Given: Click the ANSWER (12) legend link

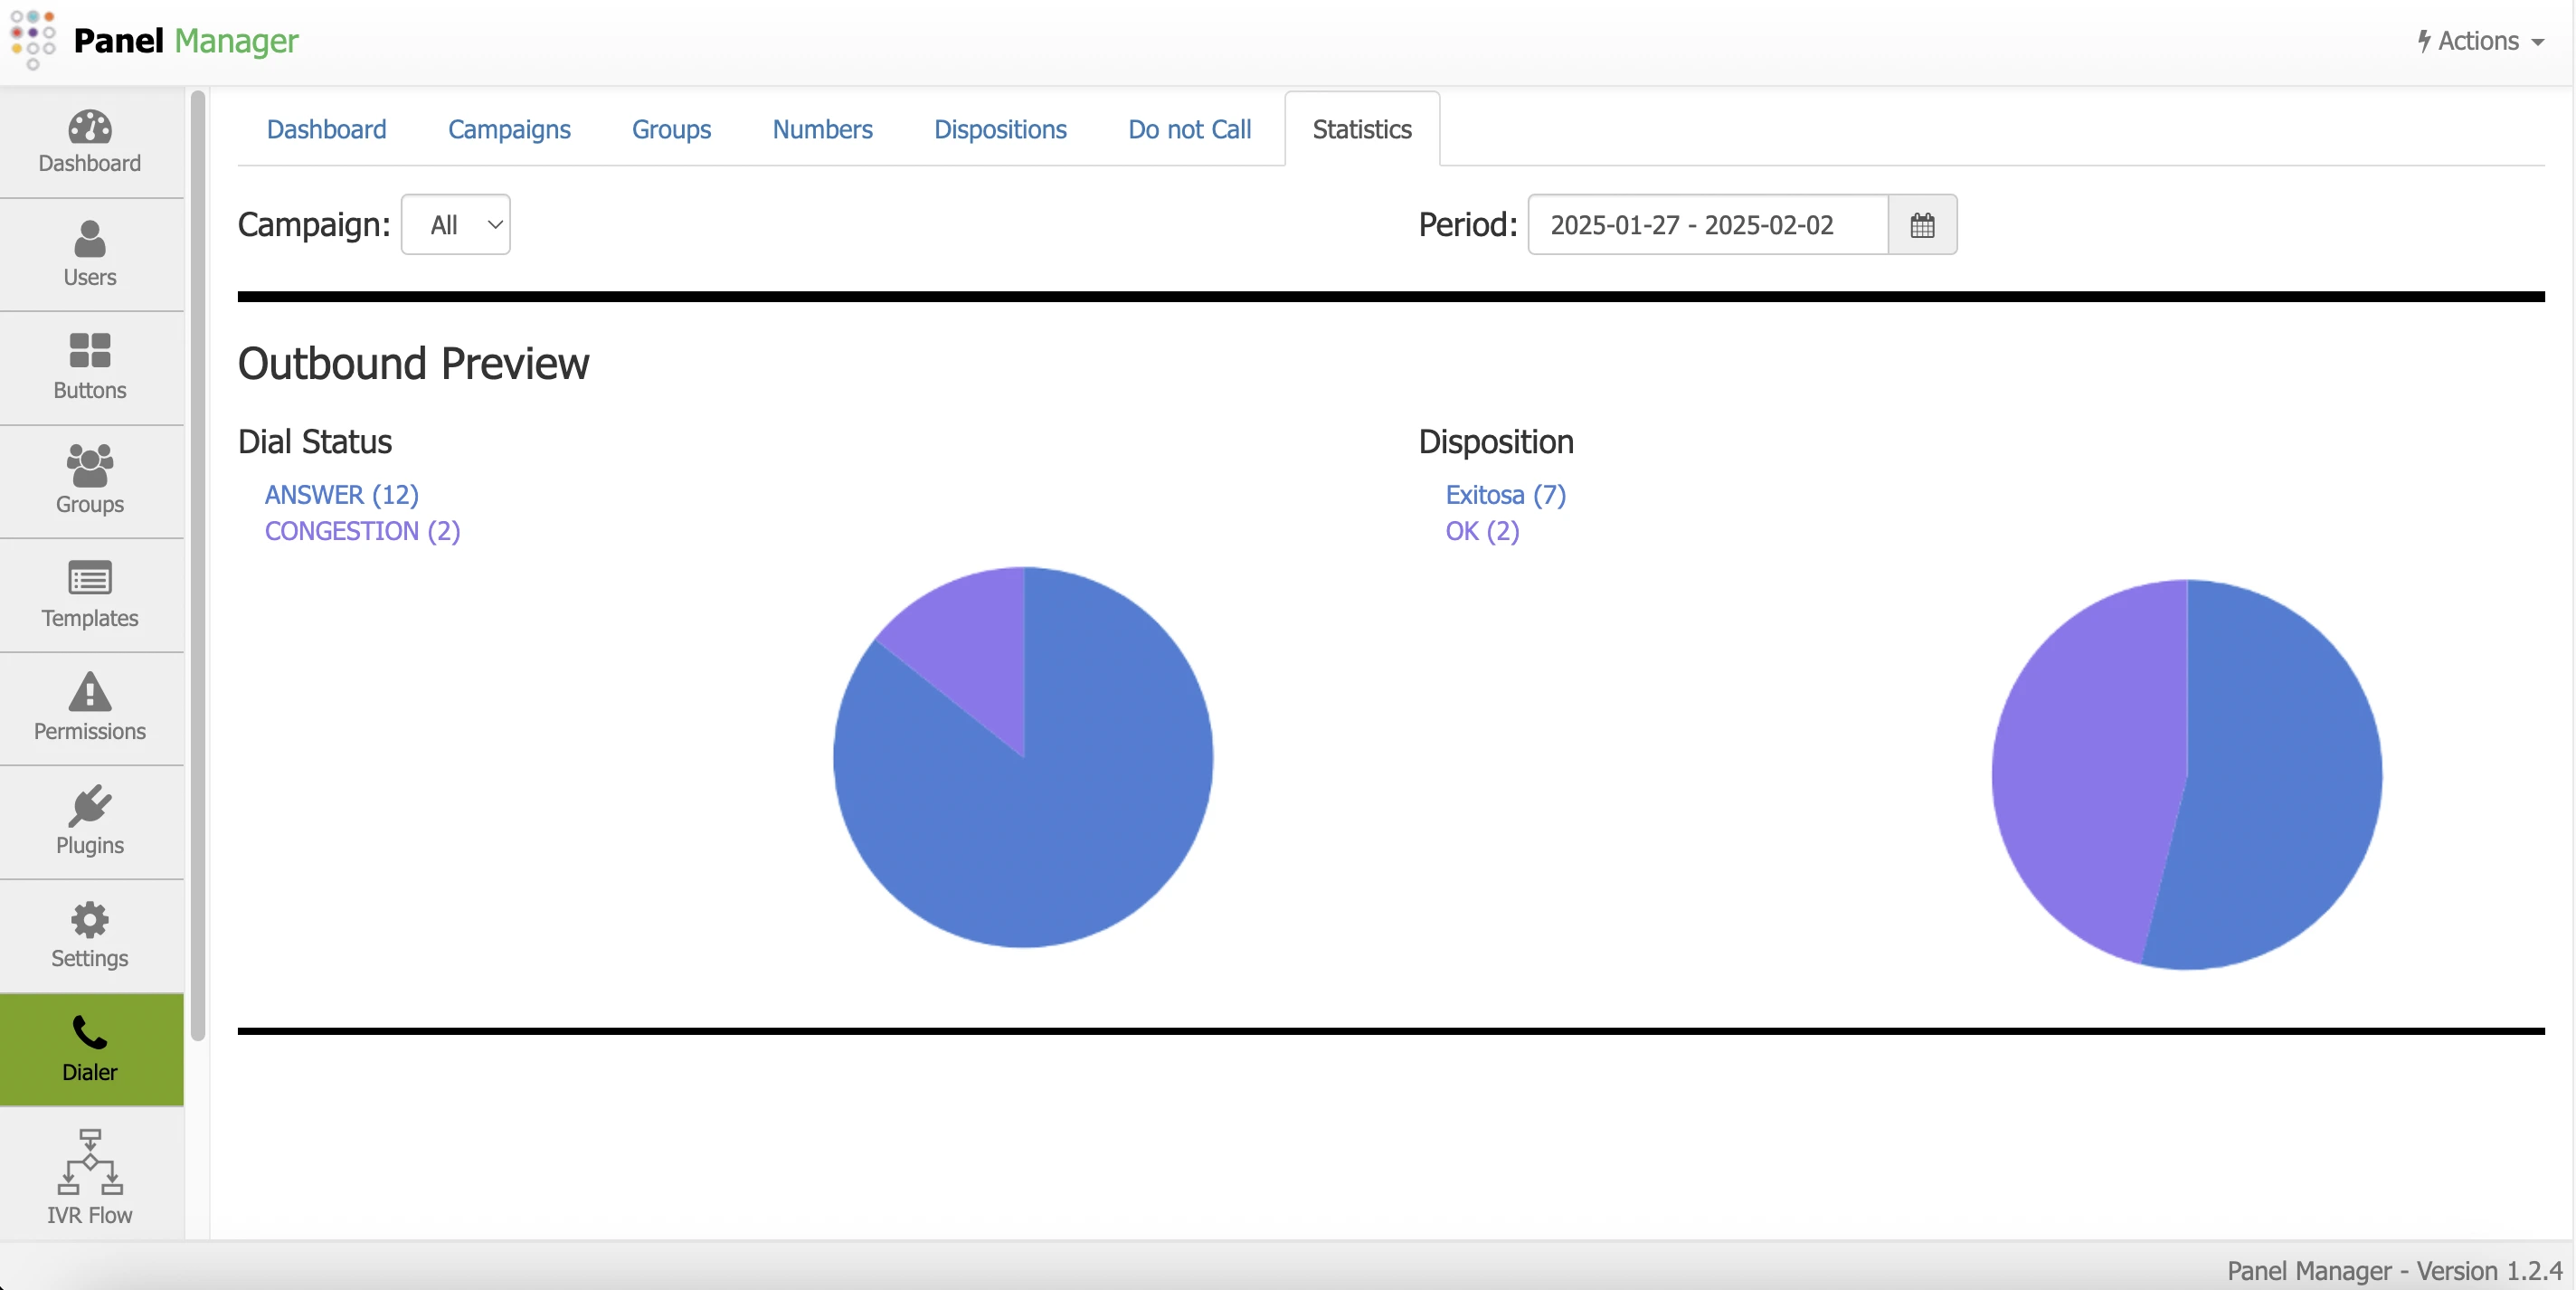Looking at the screenshot, I should pyautogui.click(x=341, y=495).
